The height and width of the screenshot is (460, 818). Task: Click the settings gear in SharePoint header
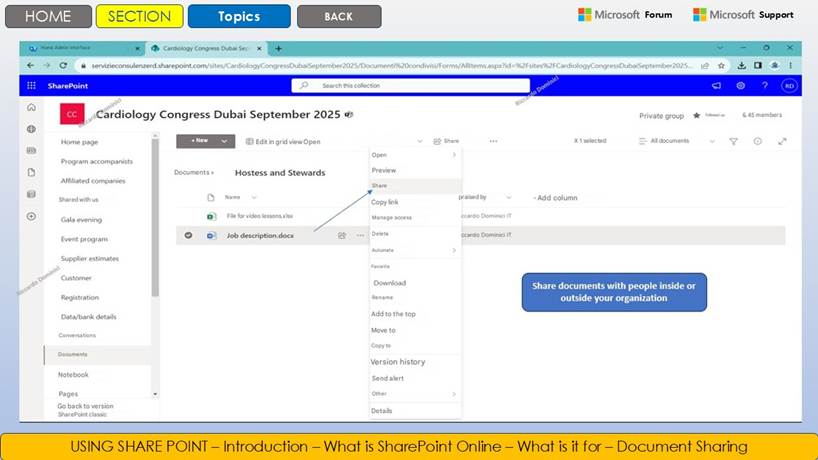pyautogui.click(x=740, y=86)
